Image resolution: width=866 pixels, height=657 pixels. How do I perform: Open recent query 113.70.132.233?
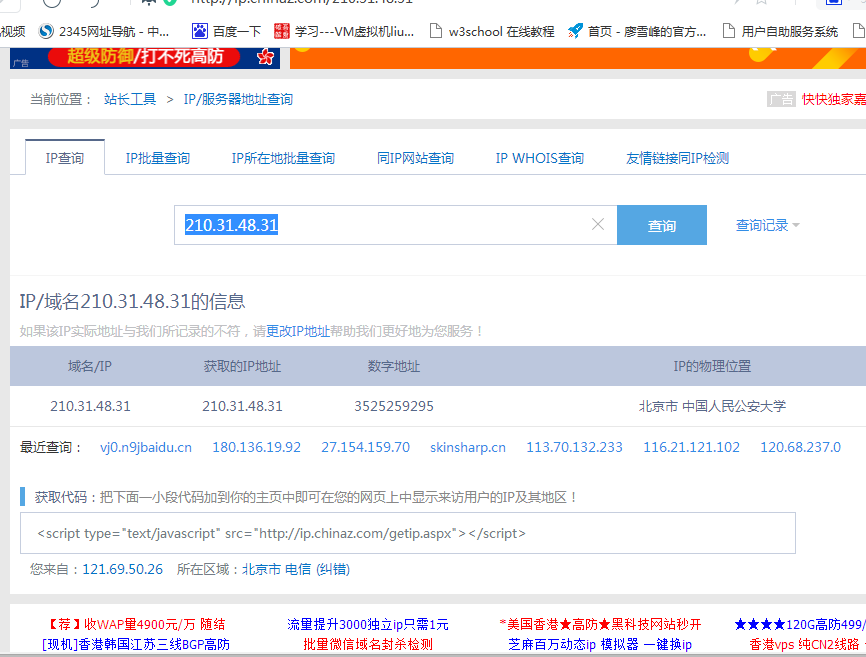pyautogui.click(x=574, y=447)
